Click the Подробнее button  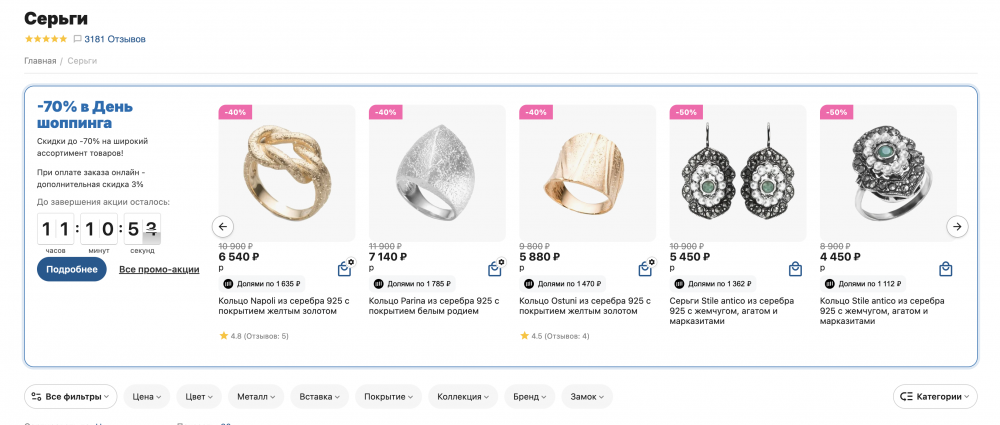pyautogui.click(x=71, y=269)
